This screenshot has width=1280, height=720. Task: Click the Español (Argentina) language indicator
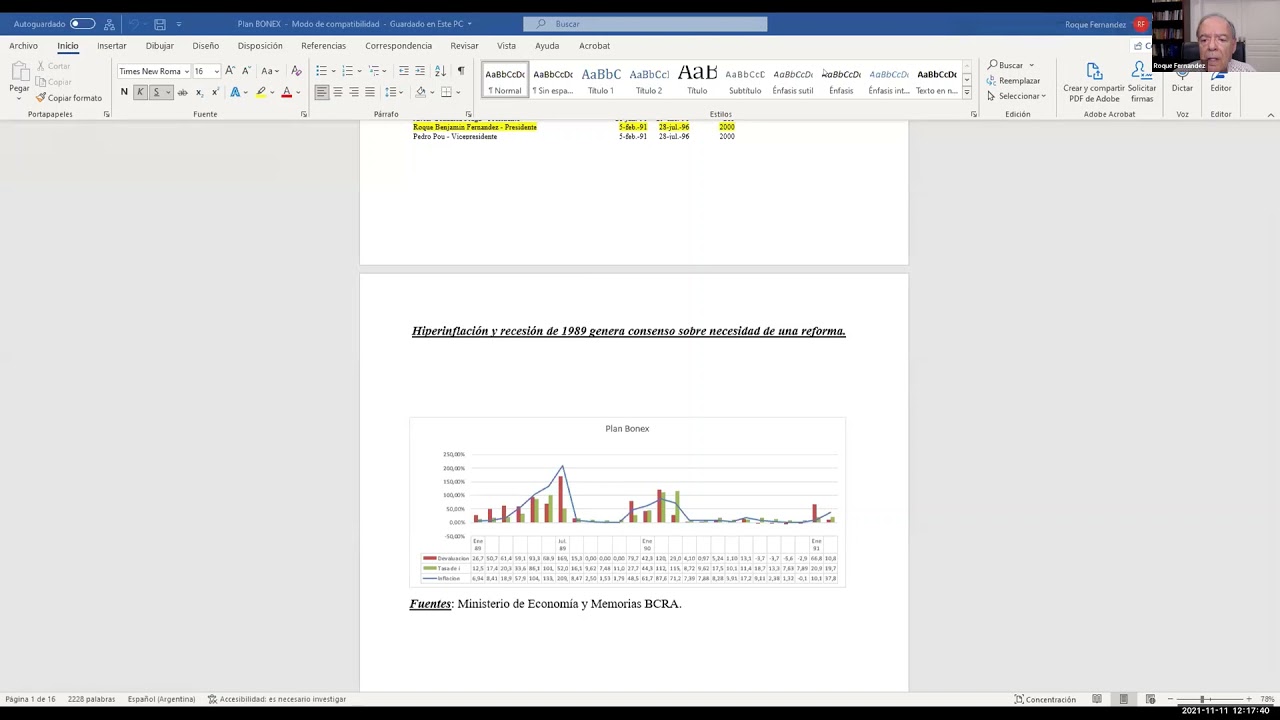161,699
